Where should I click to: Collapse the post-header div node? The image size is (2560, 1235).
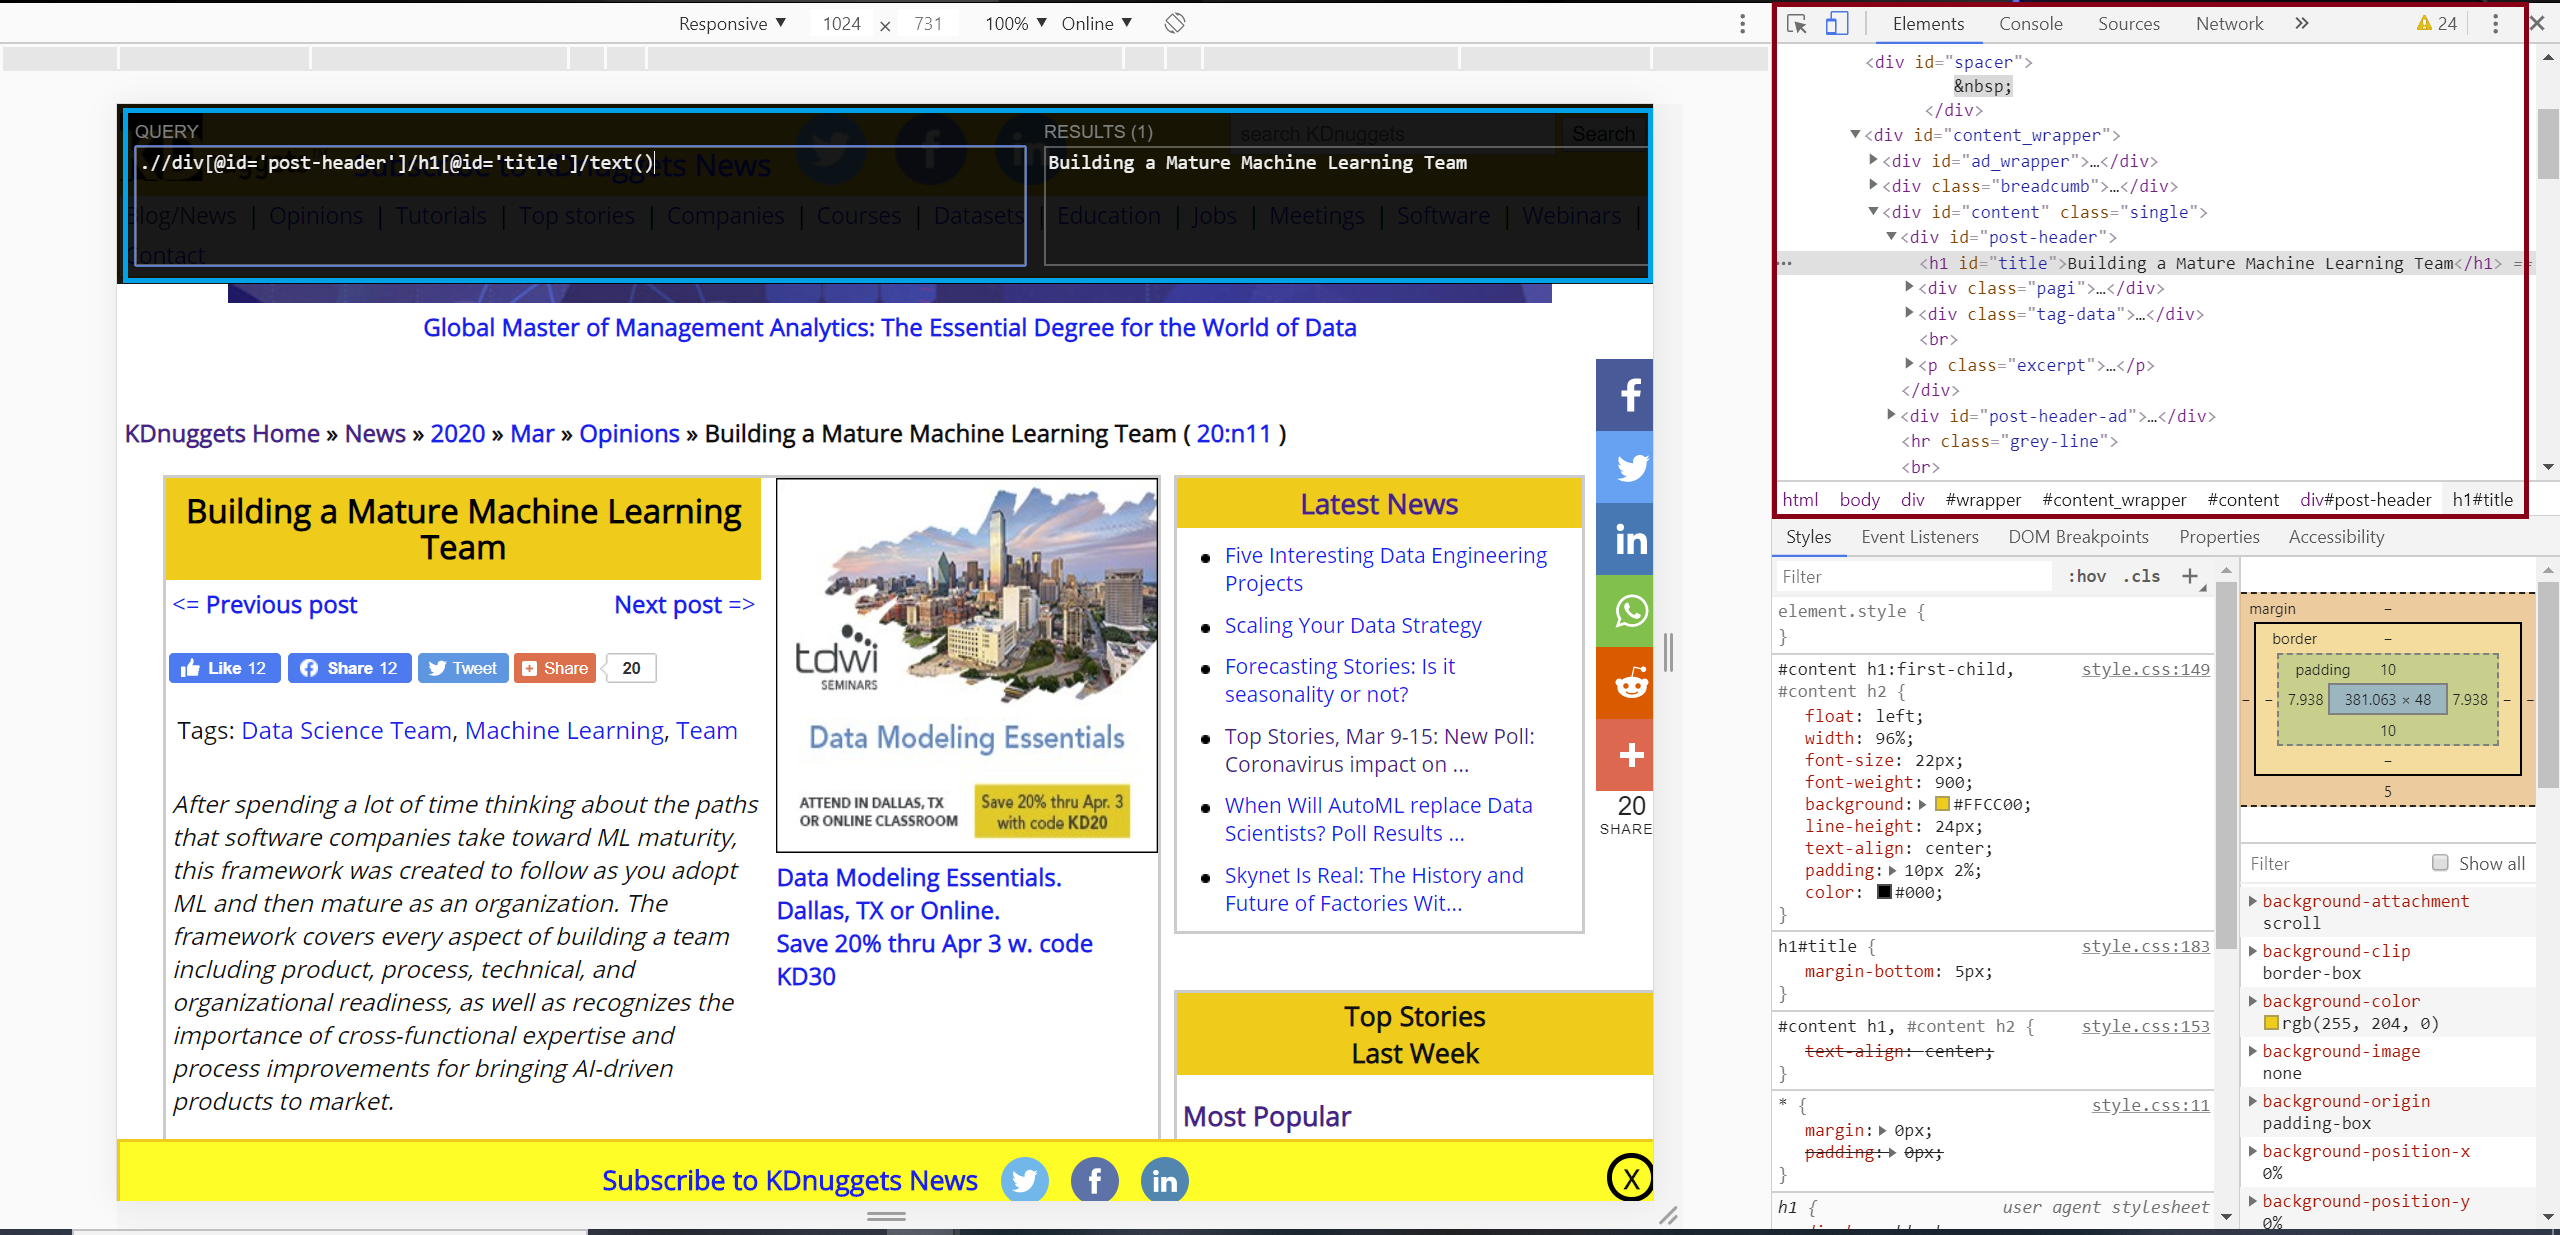[1891, 236]
